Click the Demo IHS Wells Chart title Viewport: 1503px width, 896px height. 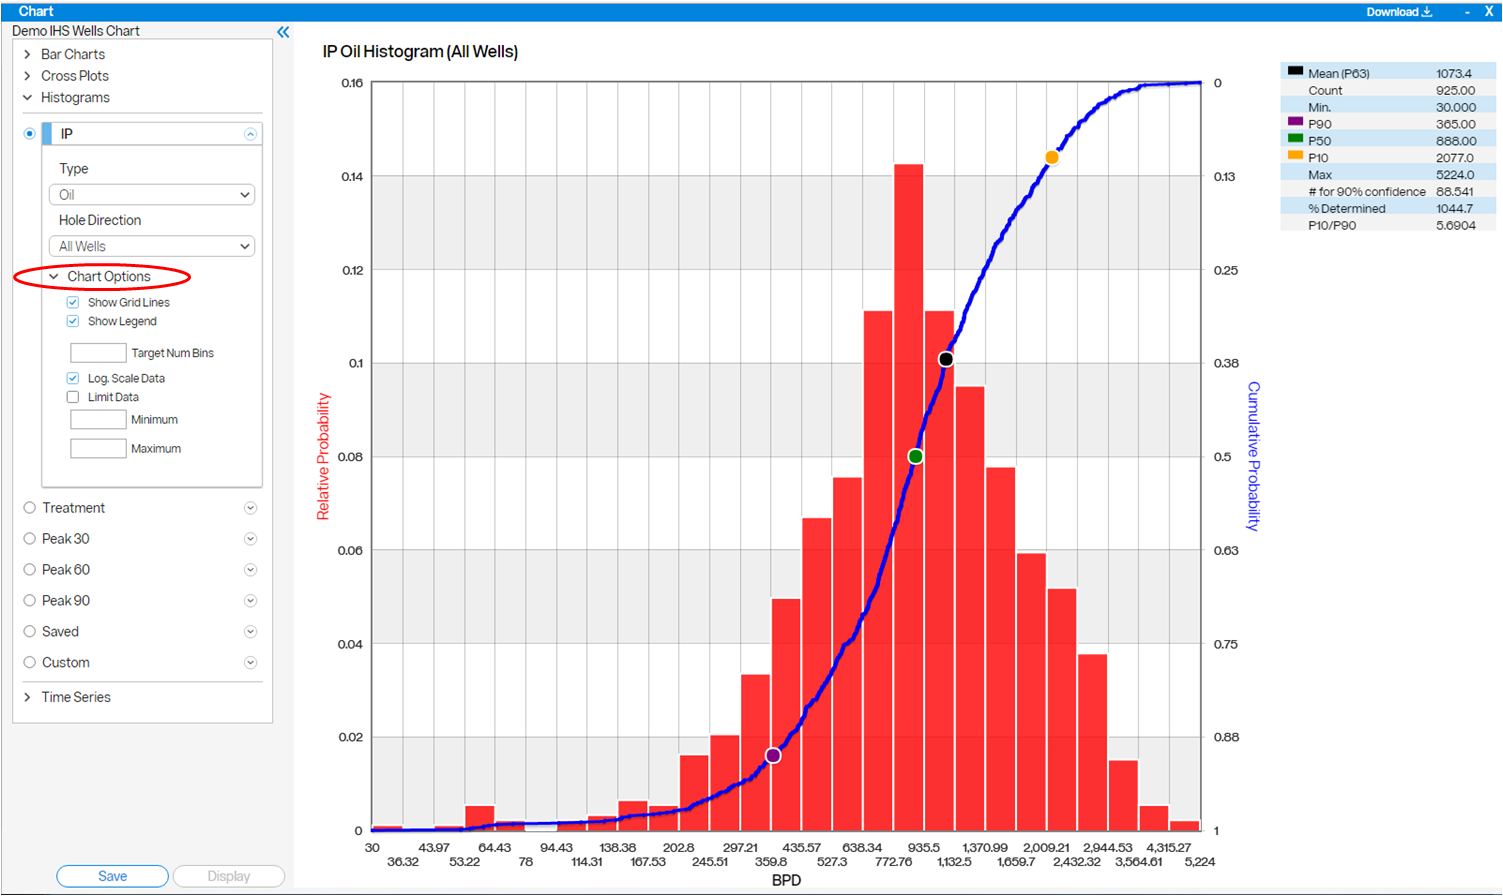point(76,31)
